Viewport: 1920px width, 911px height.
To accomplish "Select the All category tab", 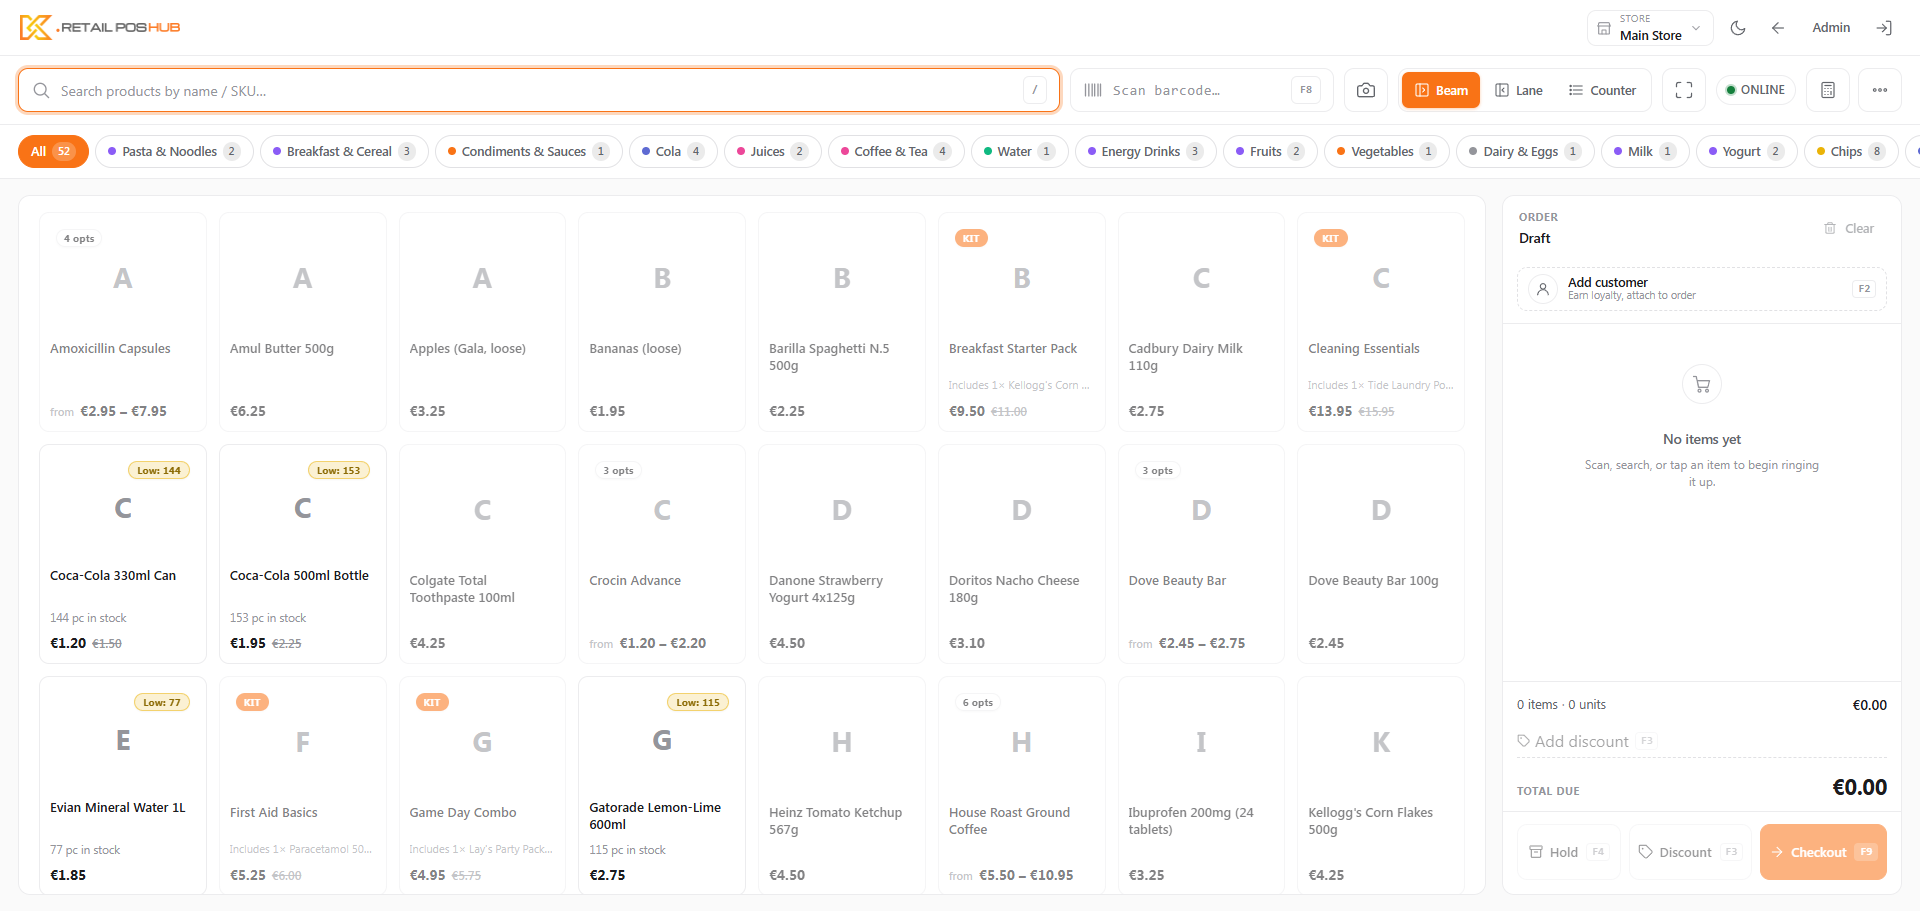I will 53,151.
